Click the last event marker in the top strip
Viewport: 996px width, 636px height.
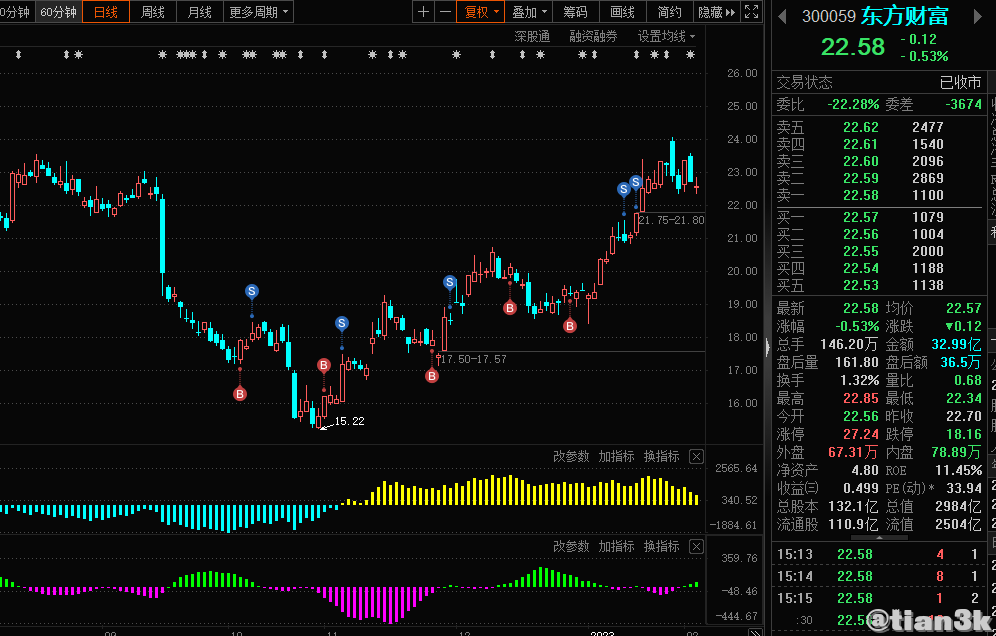690,55
